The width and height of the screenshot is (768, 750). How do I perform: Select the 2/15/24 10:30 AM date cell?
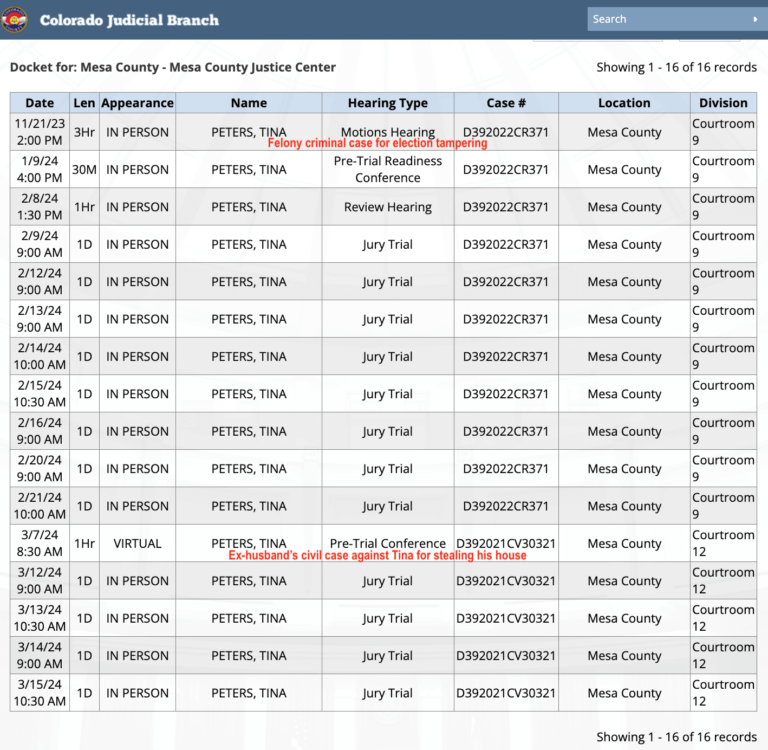click(x=40, y=394)
